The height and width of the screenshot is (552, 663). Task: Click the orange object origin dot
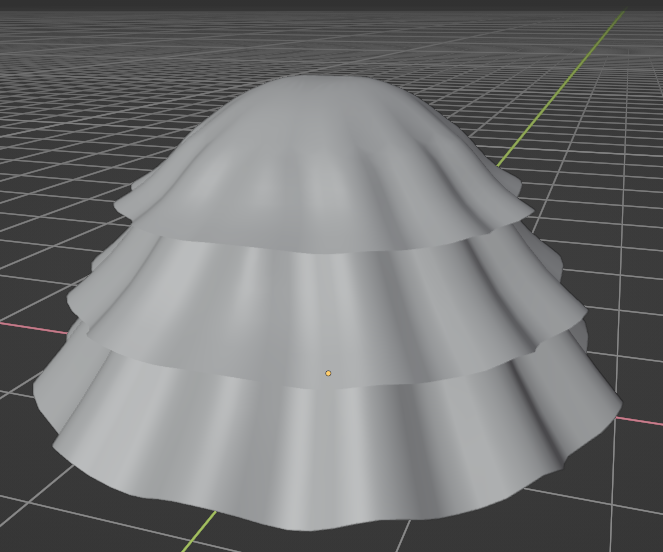pos(328,373)
